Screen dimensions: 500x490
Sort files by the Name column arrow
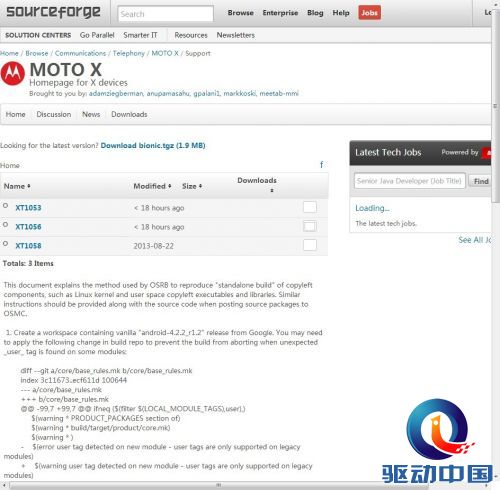(x=29, y=186)
